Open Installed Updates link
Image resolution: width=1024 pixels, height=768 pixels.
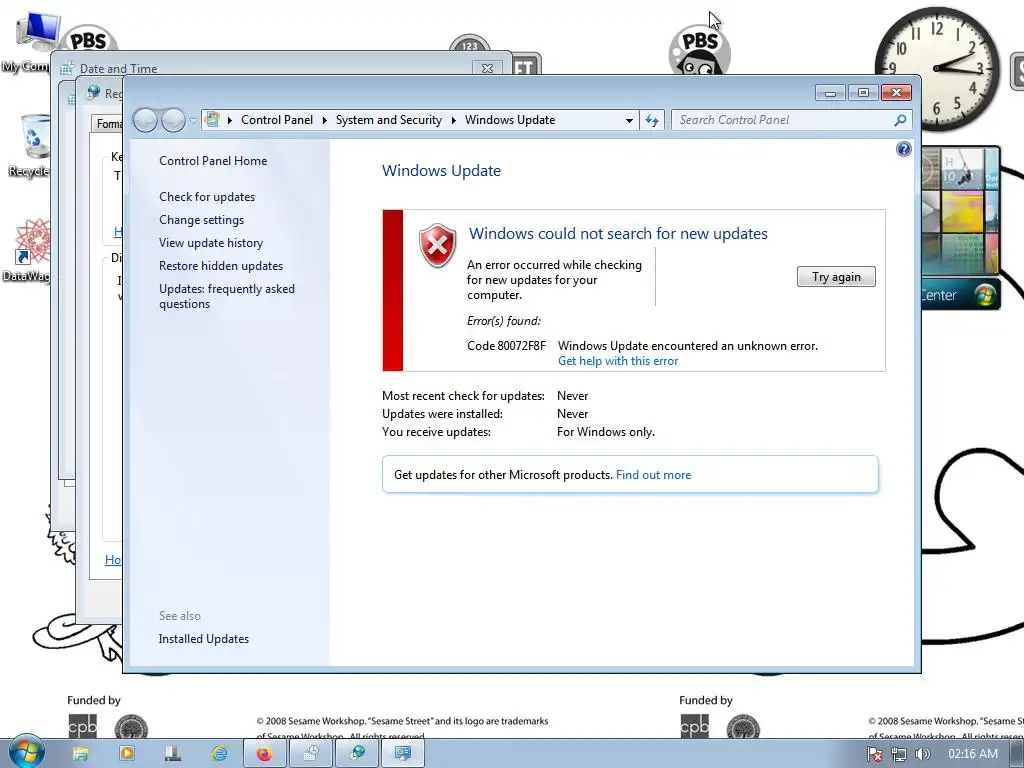(x=204, y=639)
